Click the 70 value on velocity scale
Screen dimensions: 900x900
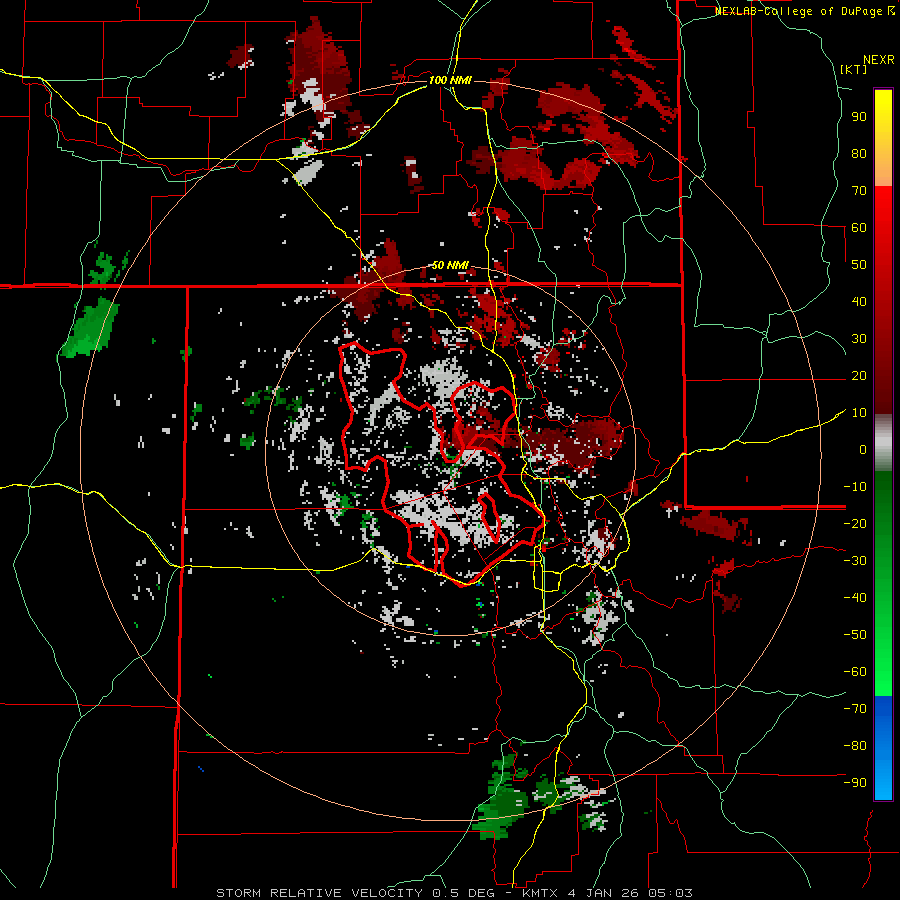pyautogui.click(x=859, y=191)
